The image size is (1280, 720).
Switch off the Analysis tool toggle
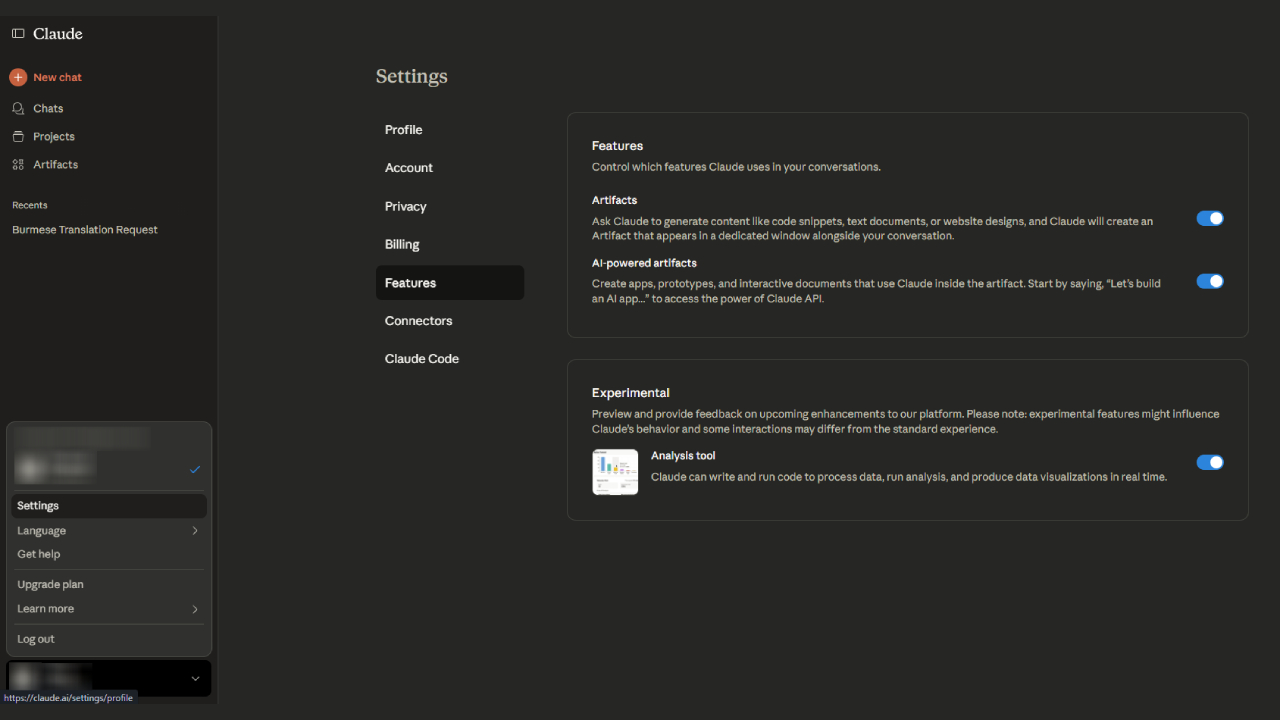click(x=1210, y=462)
